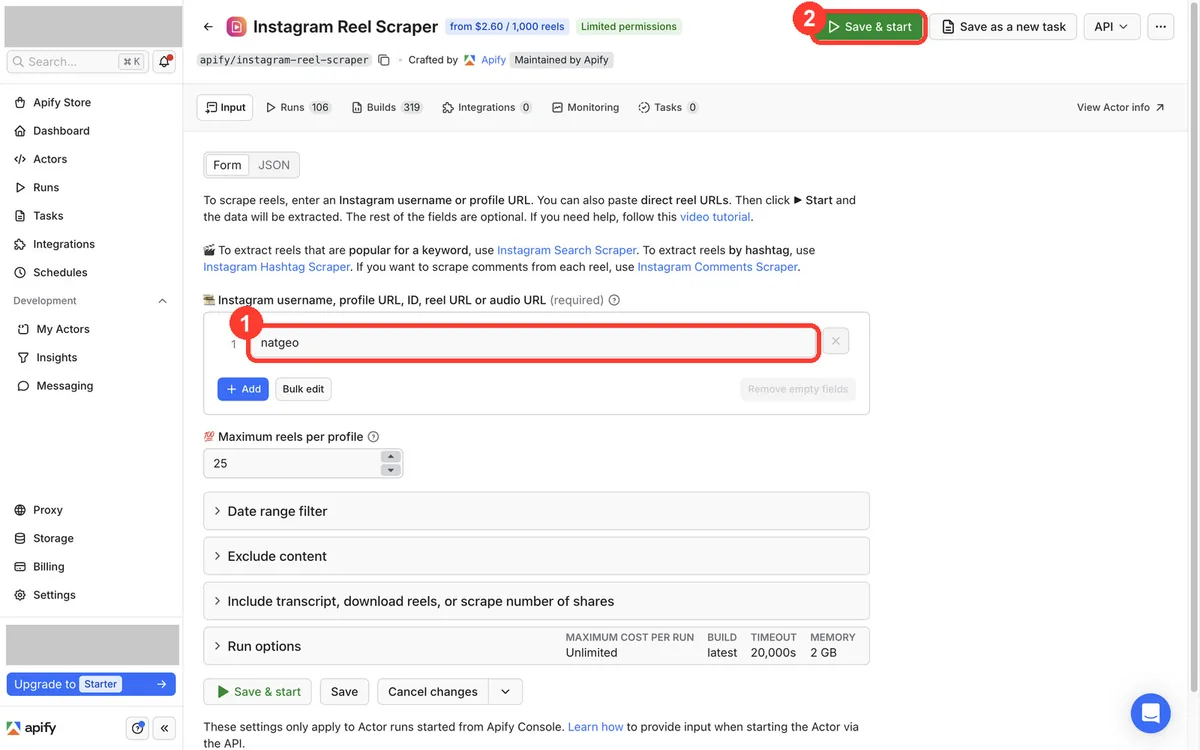Collapse the Development sidebar section
This screenshot has width=1200, height=750.
163,301
